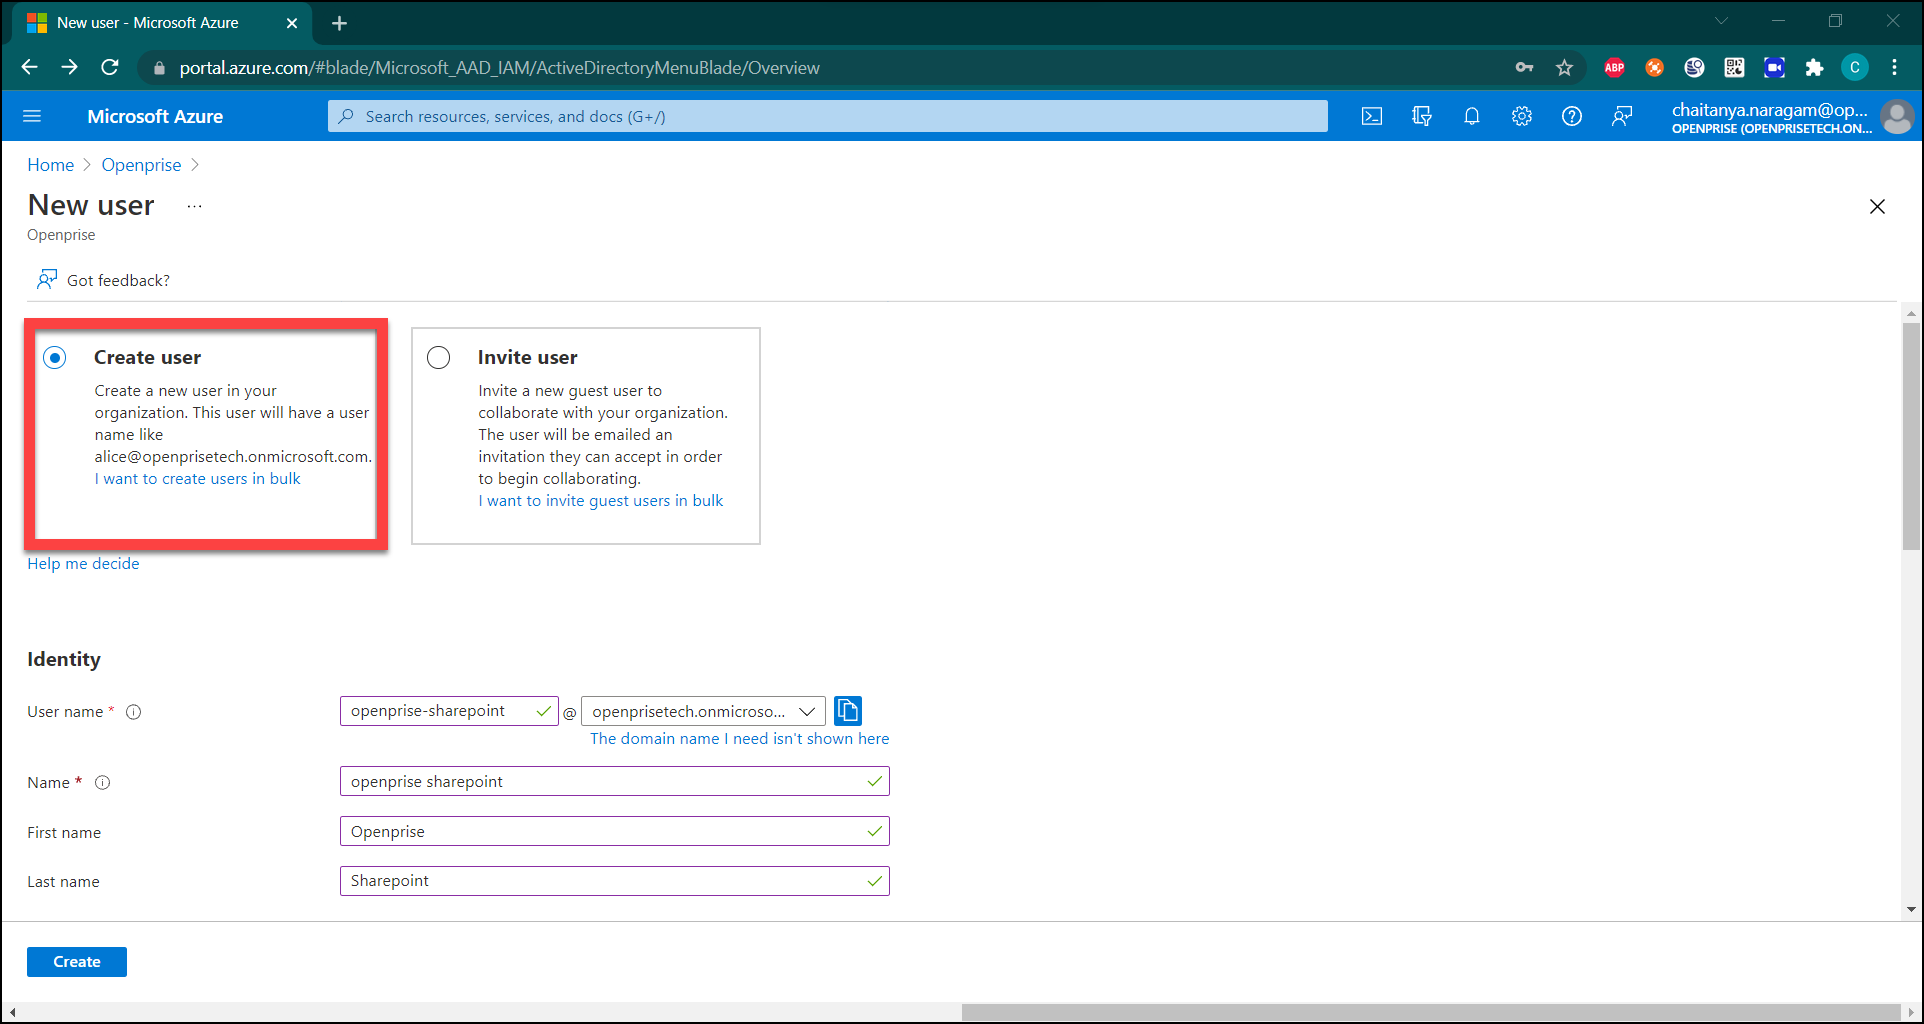Click the vertical scrollbar thumb

coord(1911,436)
